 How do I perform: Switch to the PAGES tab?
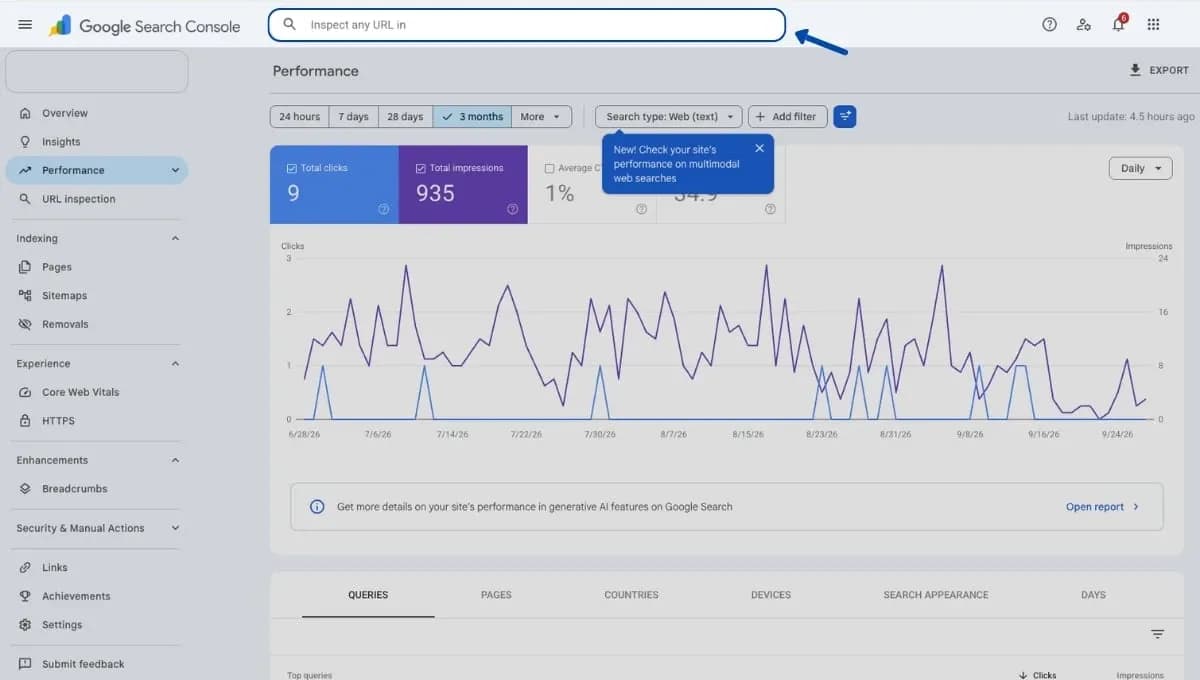pos(496,595)
